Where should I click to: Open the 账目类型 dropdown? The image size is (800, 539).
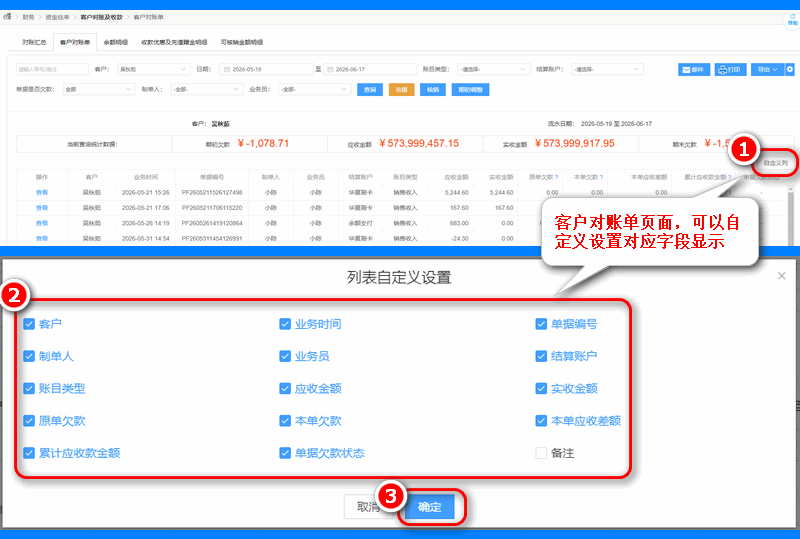click(x=492, y=69)
